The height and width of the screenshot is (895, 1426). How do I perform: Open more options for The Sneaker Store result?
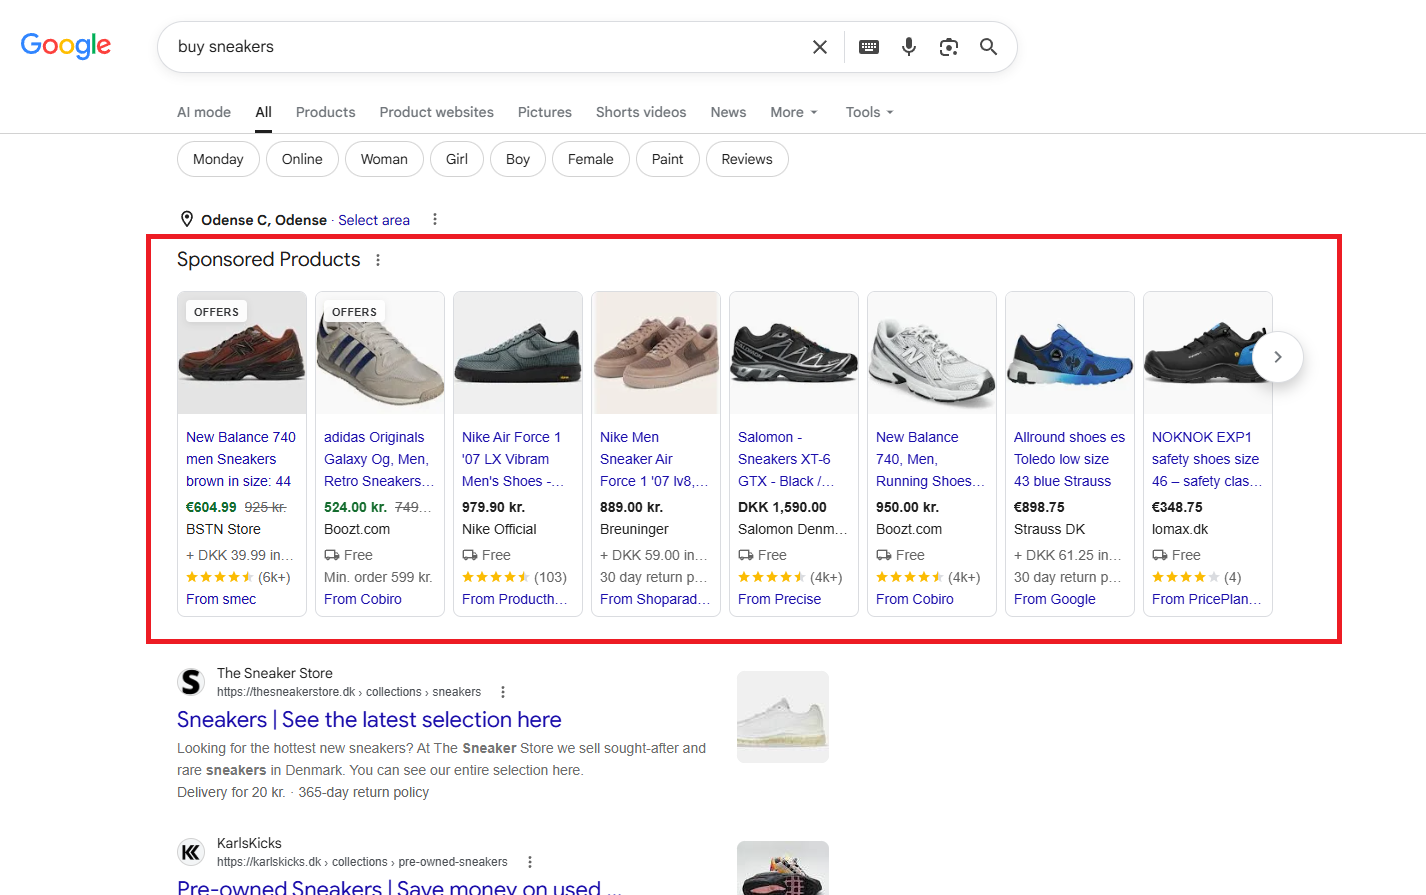[502, 692]
